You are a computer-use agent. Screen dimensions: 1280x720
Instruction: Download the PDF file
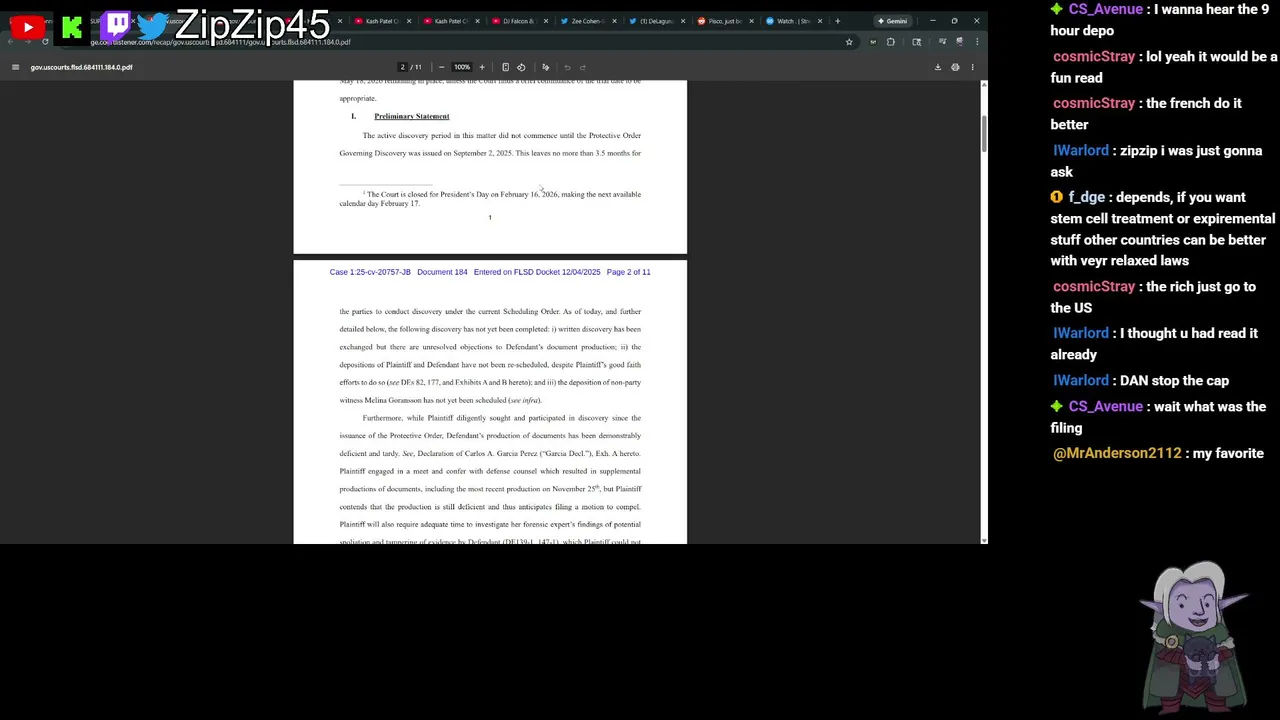point(938,67)
